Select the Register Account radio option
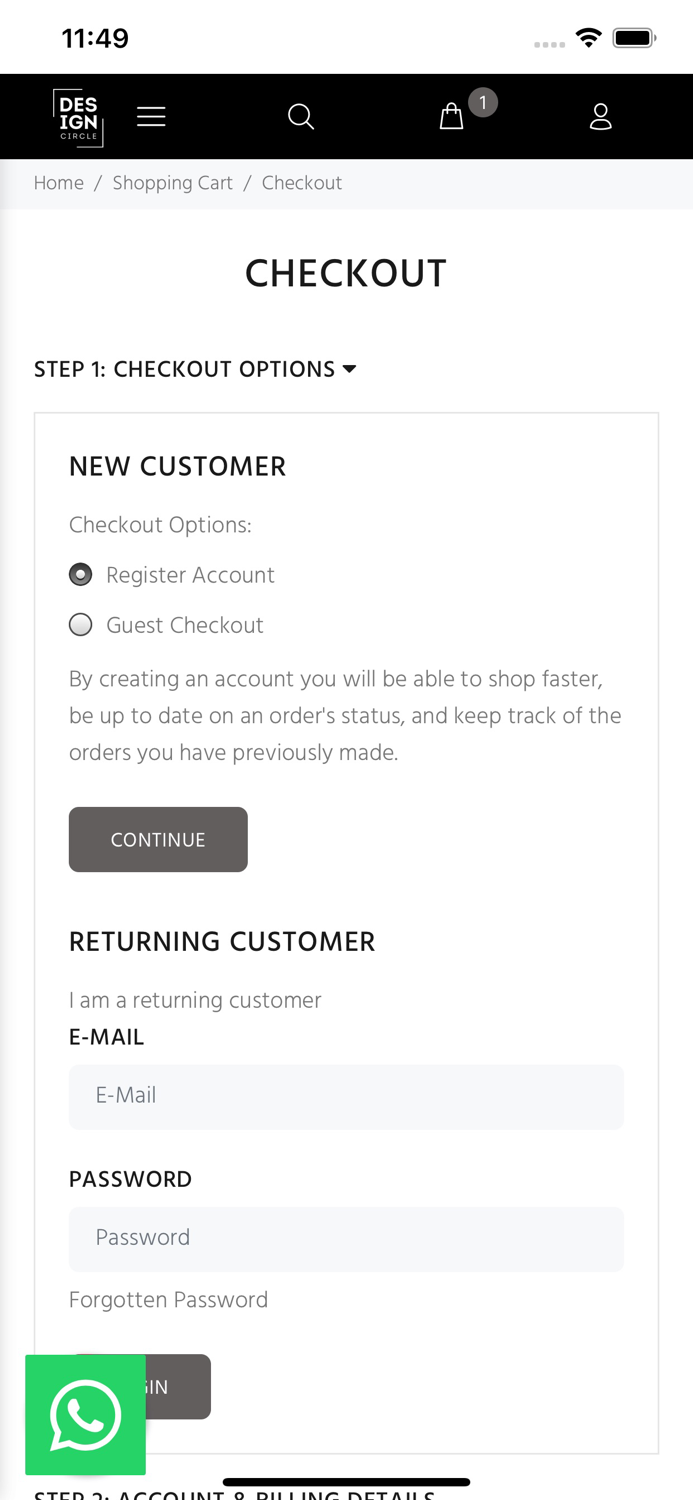This screenshot has width=693, height=1500. (x=81, y=575)
